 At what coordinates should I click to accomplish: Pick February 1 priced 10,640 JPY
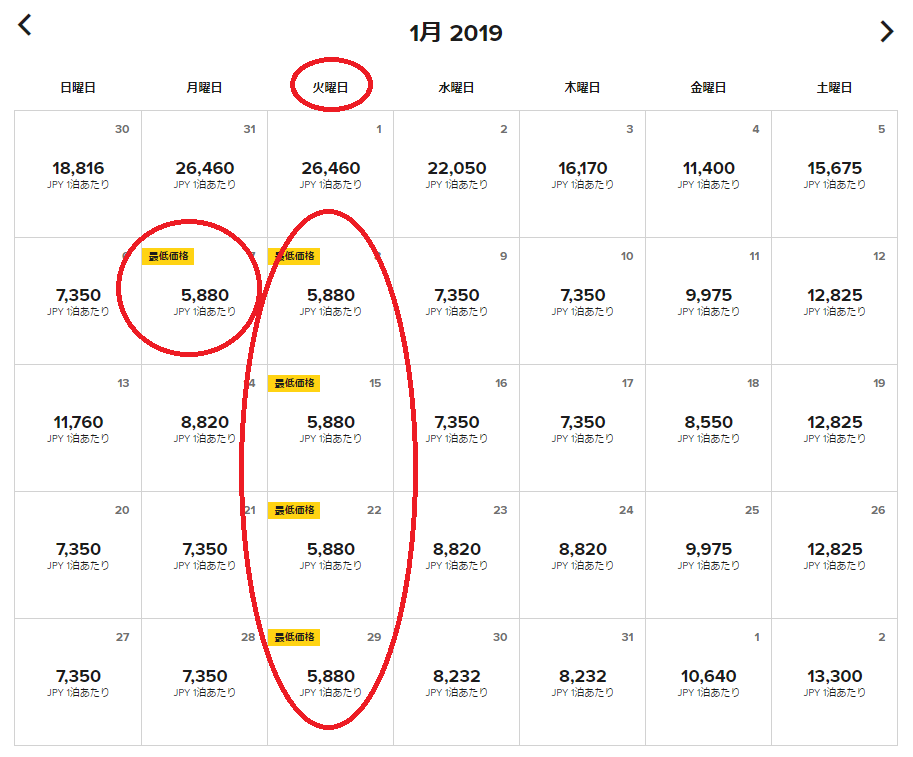tap(709, 682)
